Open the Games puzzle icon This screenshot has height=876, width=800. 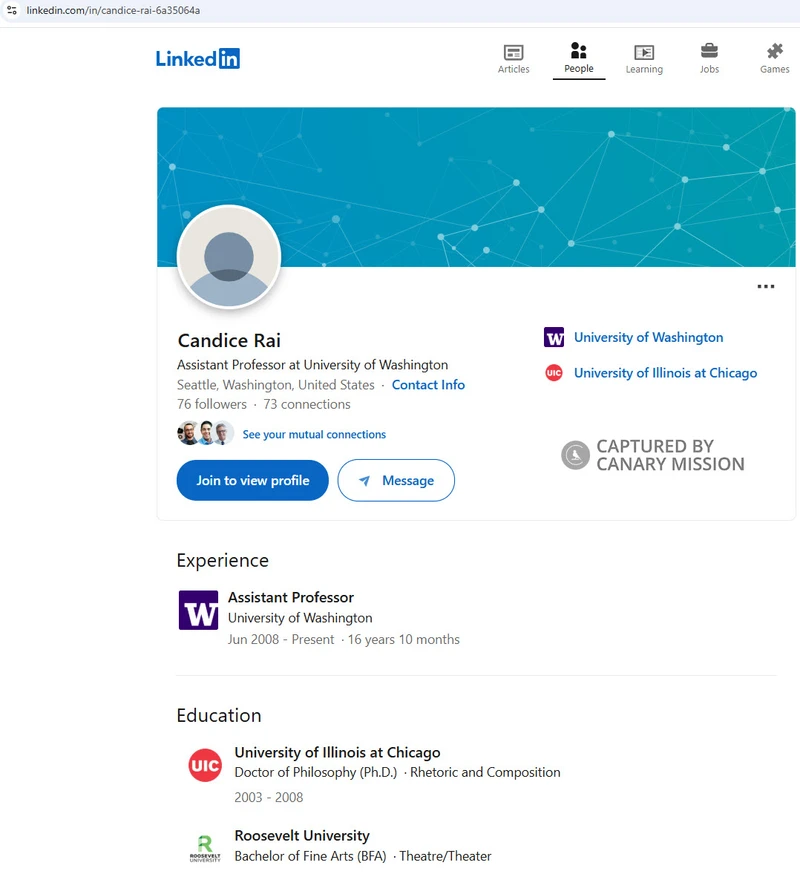774,51
